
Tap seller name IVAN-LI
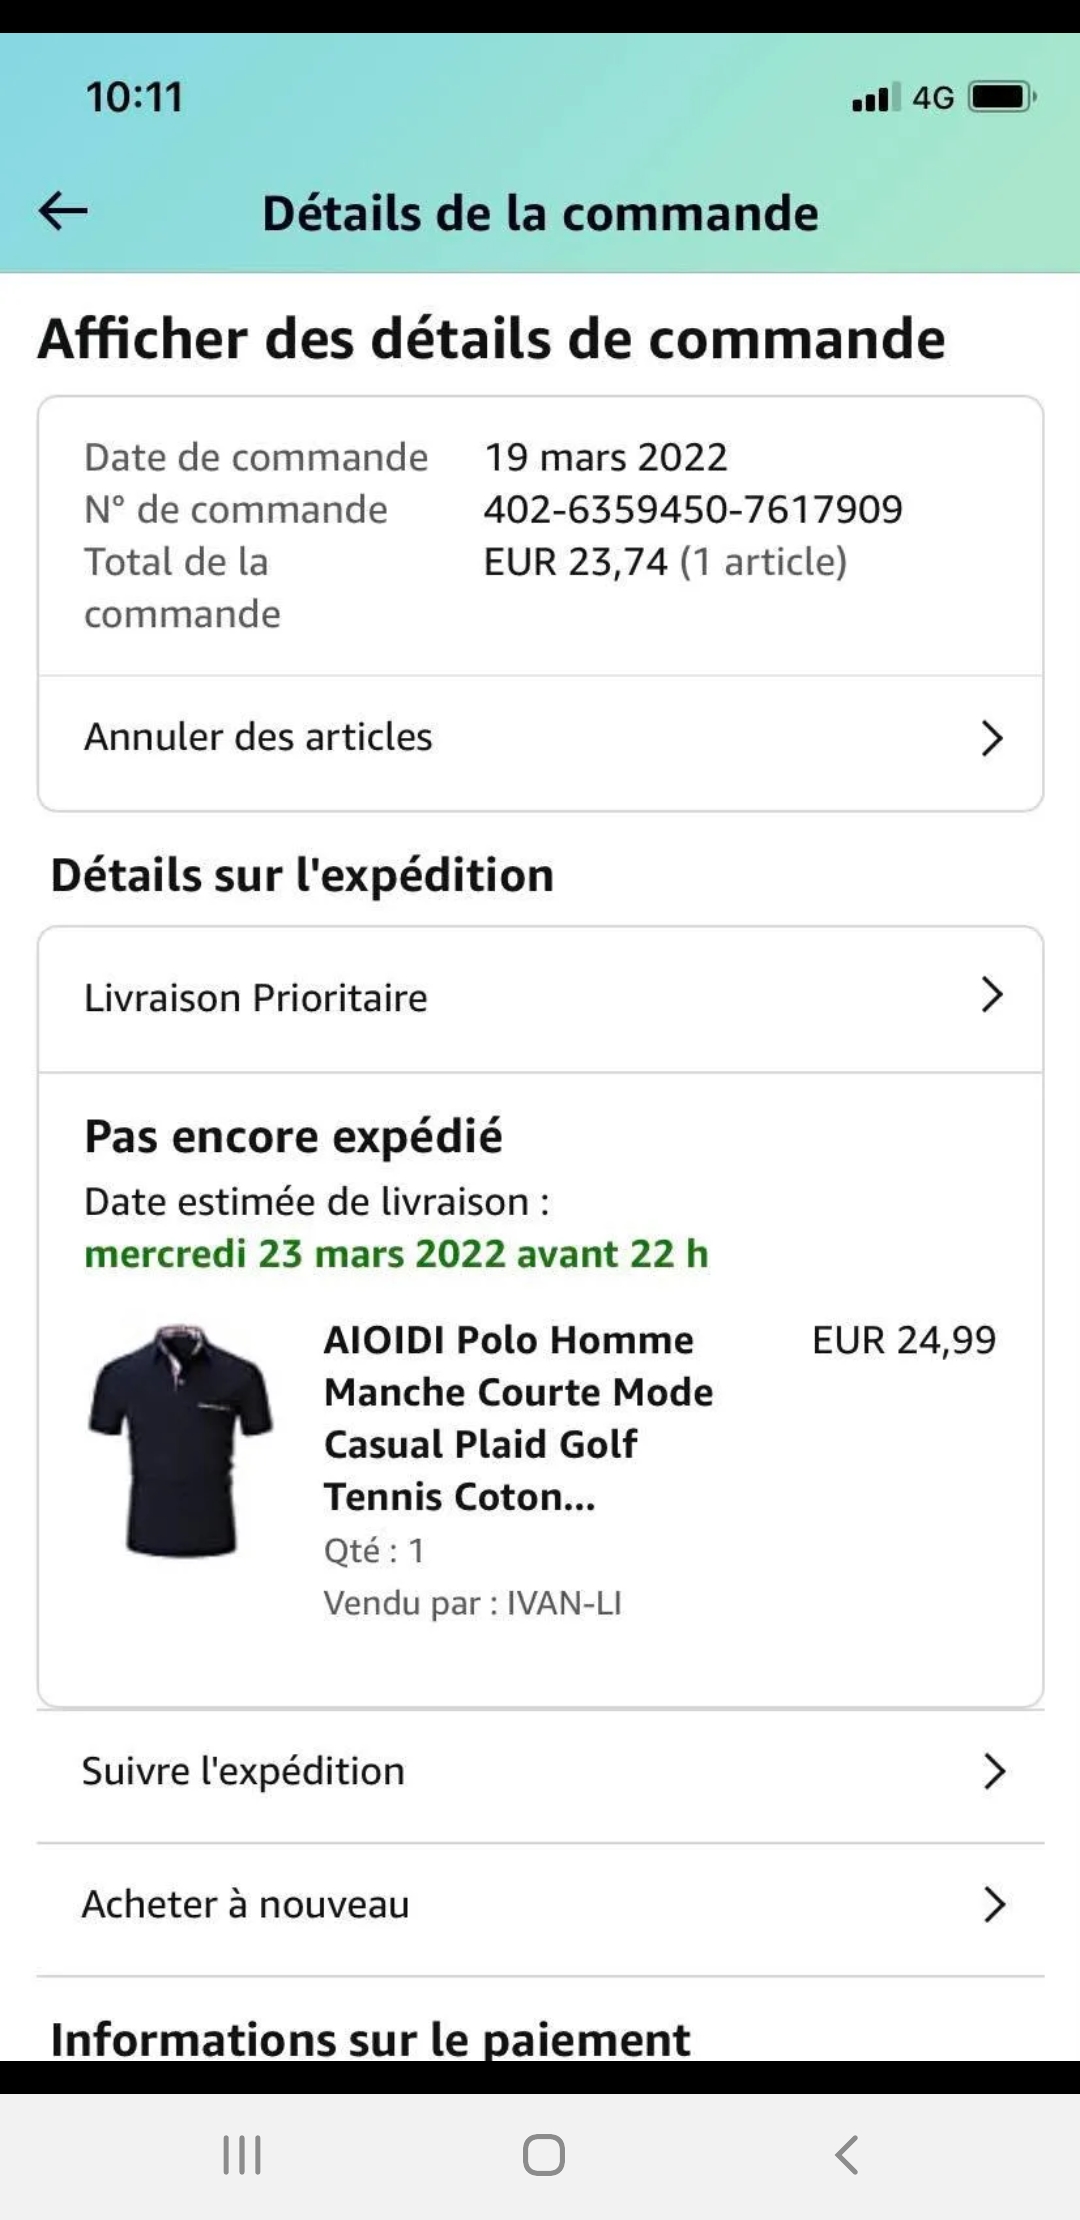[564, 1603]
